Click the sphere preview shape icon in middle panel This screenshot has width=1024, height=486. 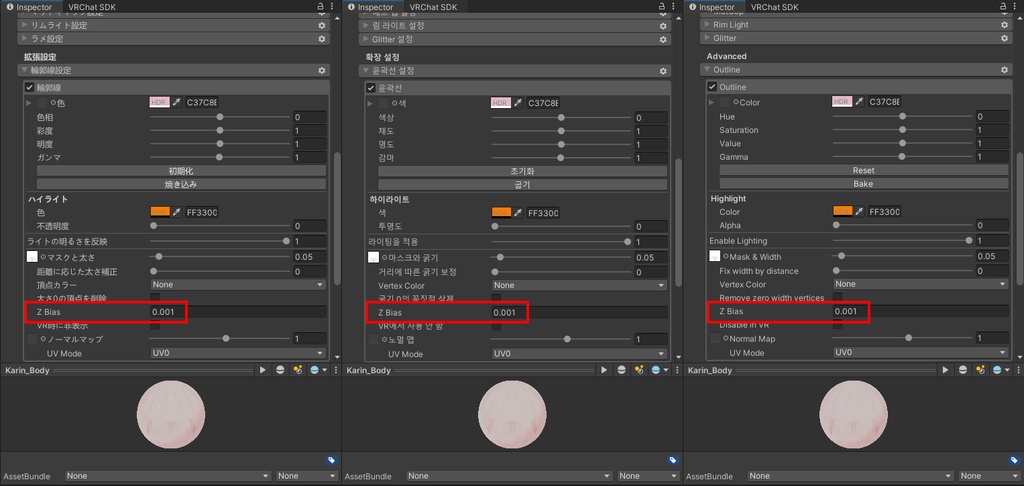[x=621, y=370]
